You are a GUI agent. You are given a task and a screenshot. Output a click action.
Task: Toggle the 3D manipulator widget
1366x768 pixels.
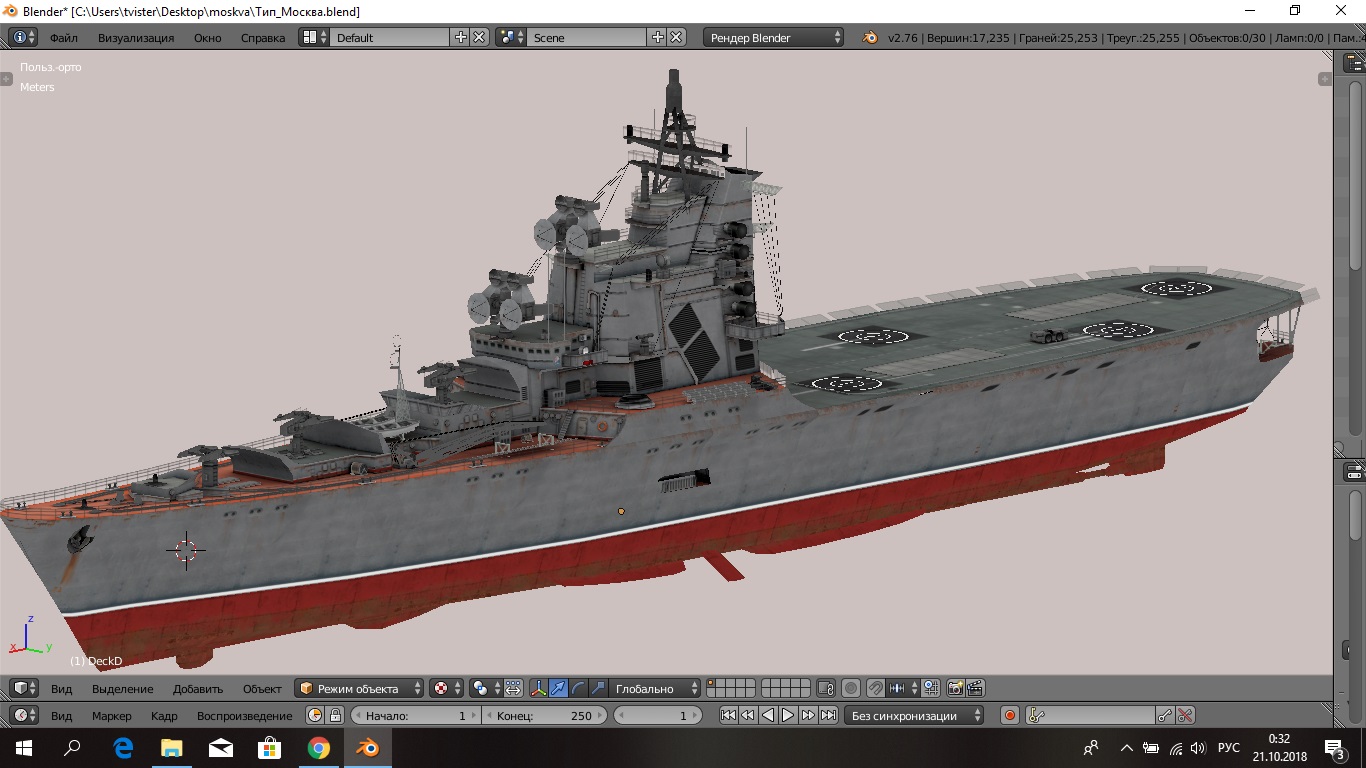[539, 689]
